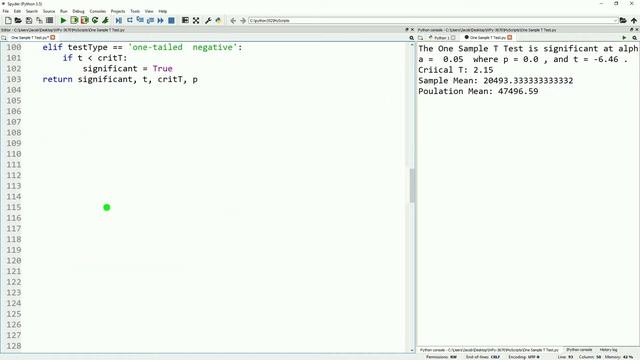Browse working directory folder icon

tap(623, 20)
